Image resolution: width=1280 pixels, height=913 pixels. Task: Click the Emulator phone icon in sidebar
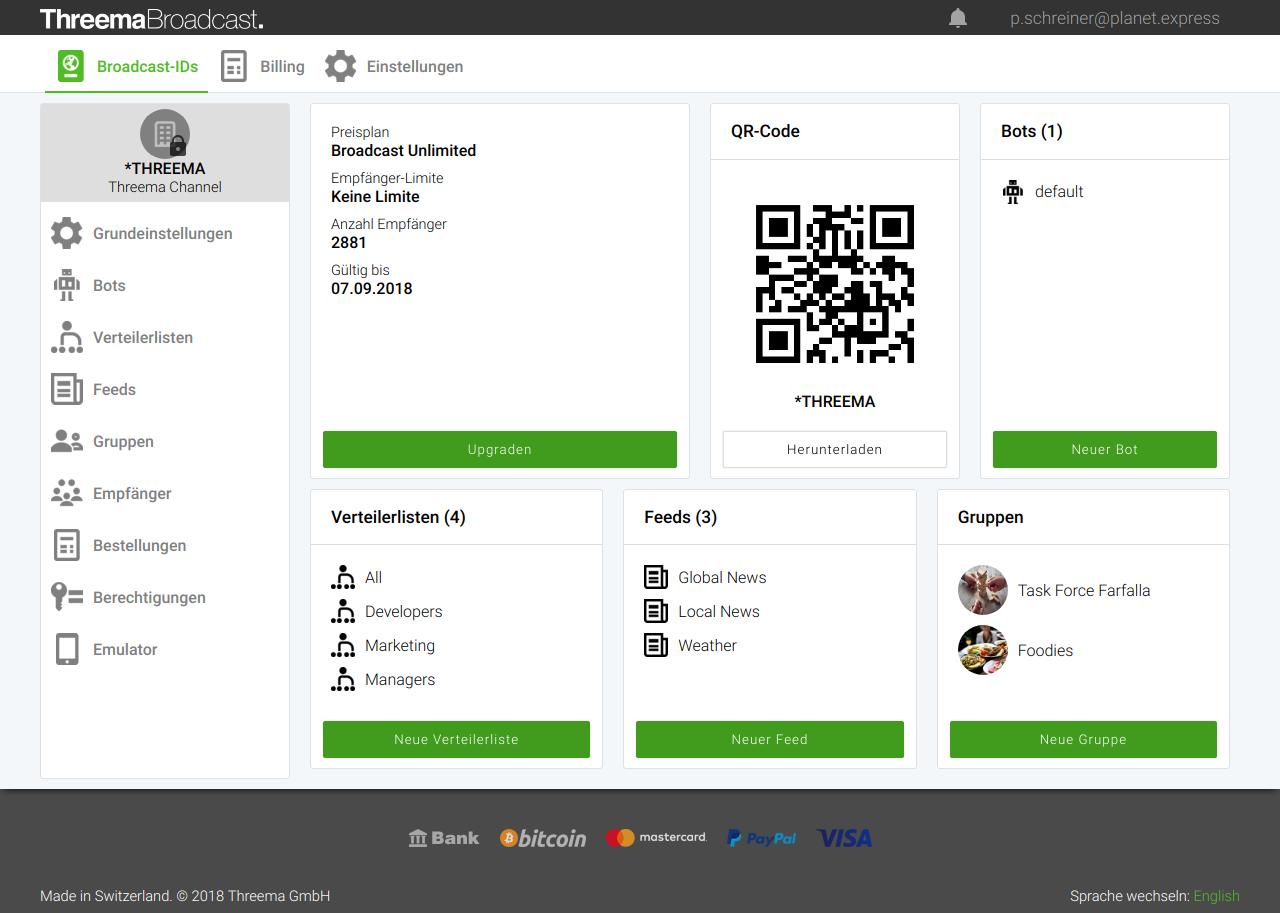click(67, 649)
